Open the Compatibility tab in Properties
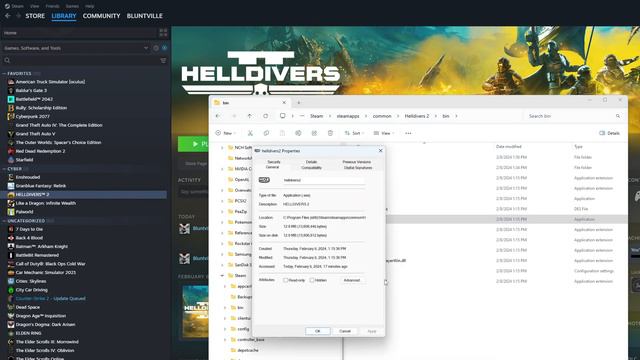This screenshot has height=360, width=640. [x=311, y=168]
